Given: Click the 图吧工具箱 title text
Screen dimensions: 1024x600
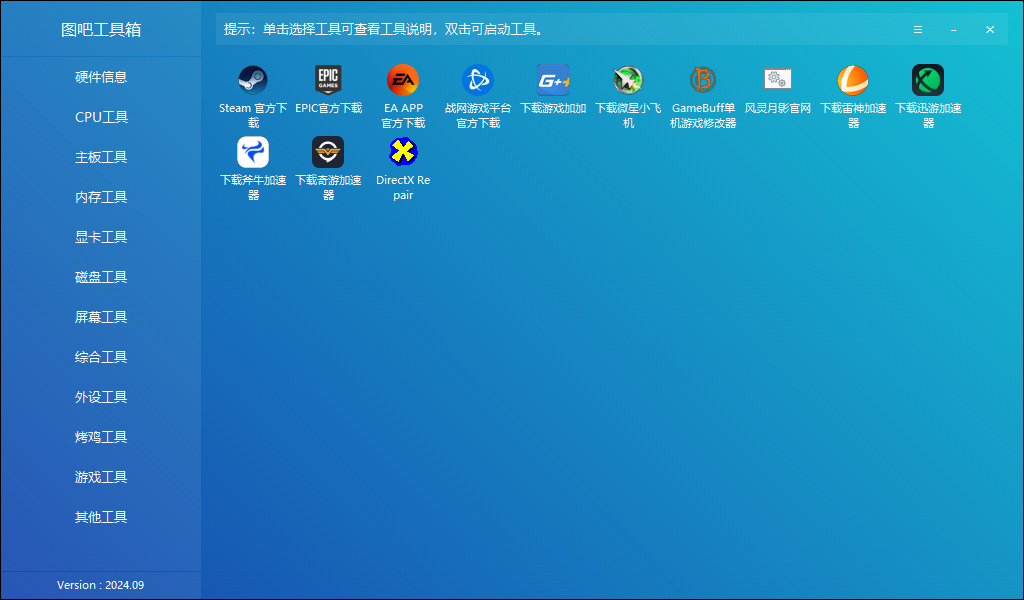Looking at the screenshot, I should click(x=101, y=29).
